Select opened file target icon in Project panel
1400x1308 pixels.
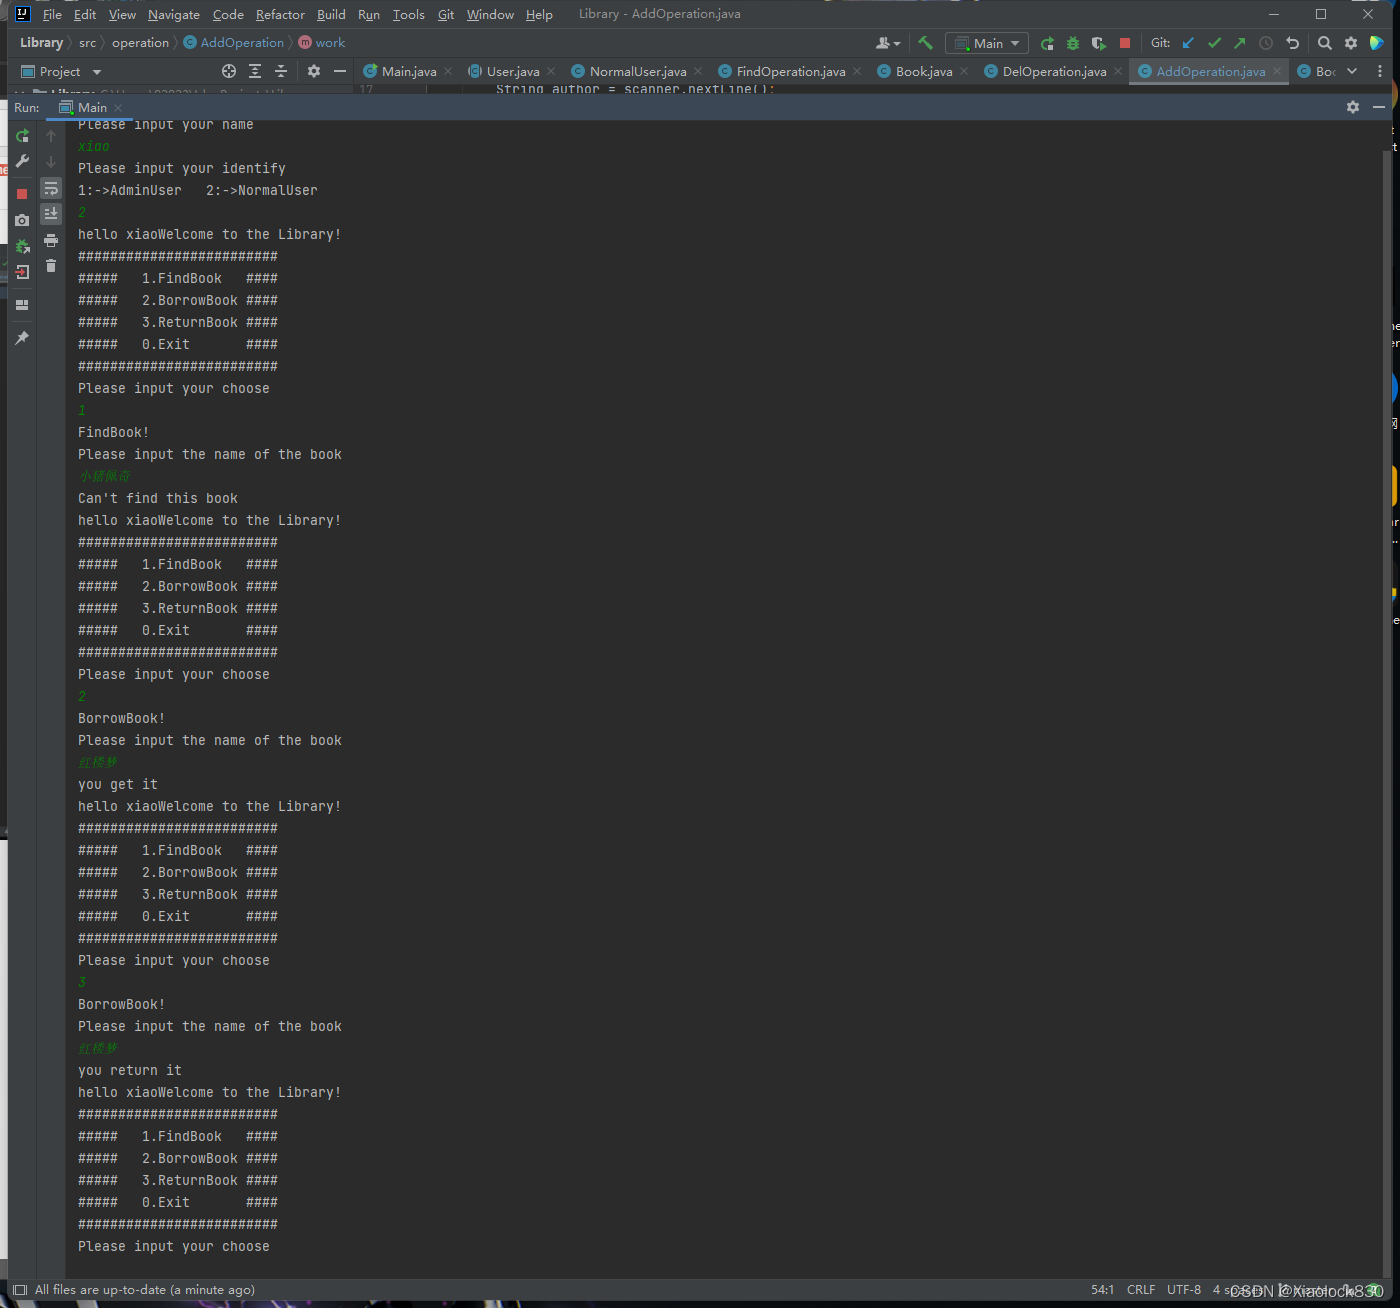coord(229,71)
